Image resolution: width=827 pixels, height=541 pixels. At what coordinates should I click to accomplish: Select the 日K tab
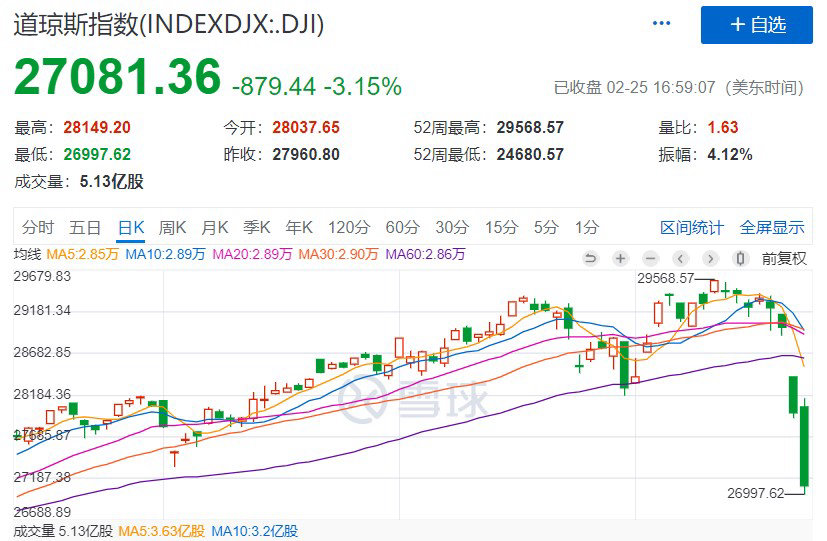tap(131, 228)
